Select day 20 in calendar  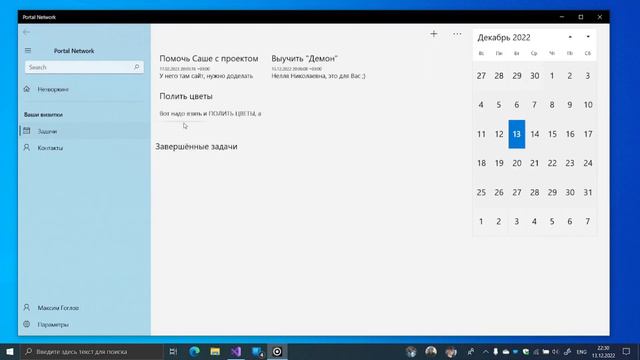click(517, 163)
